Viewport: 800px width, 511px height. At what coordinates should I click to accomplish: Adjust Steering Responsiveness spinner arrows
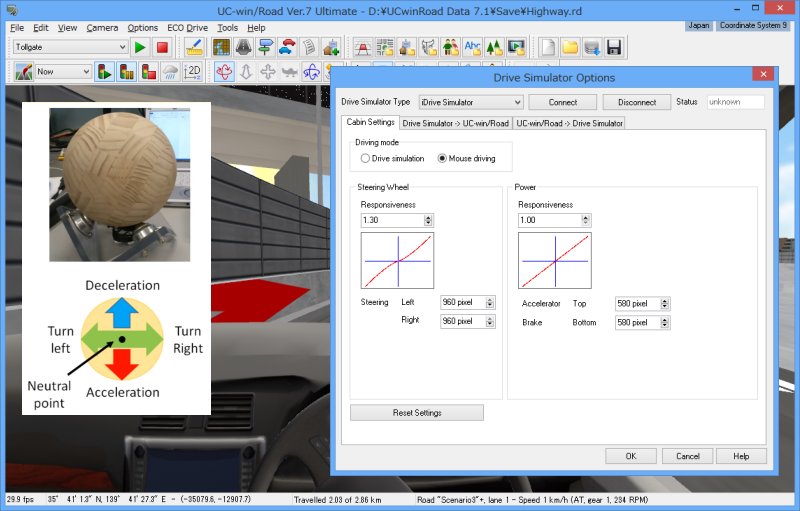428,220
